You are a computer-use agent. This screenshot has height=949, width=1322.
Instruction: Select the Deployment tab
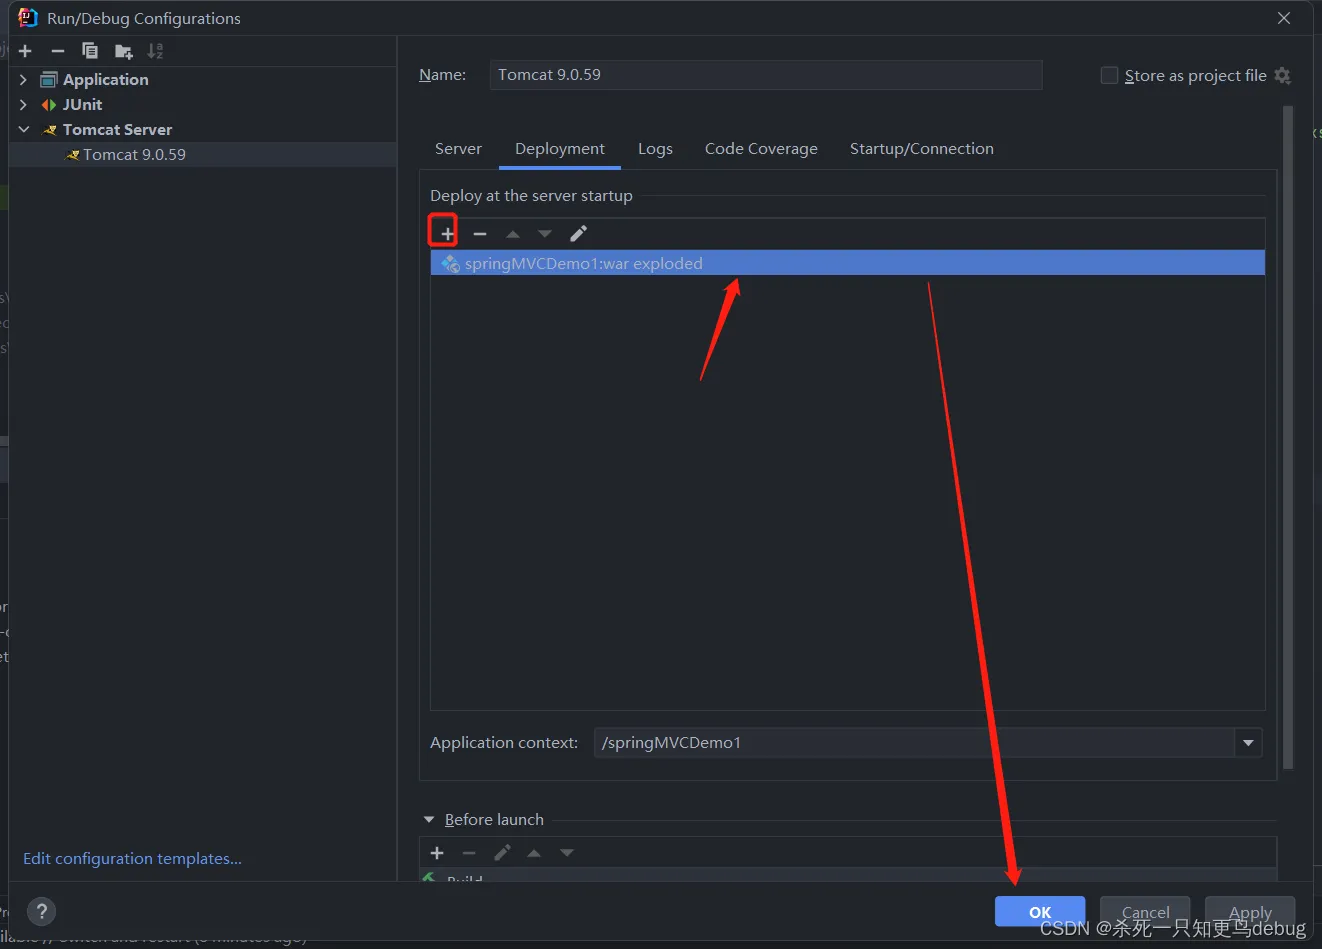tap(560, 149)
